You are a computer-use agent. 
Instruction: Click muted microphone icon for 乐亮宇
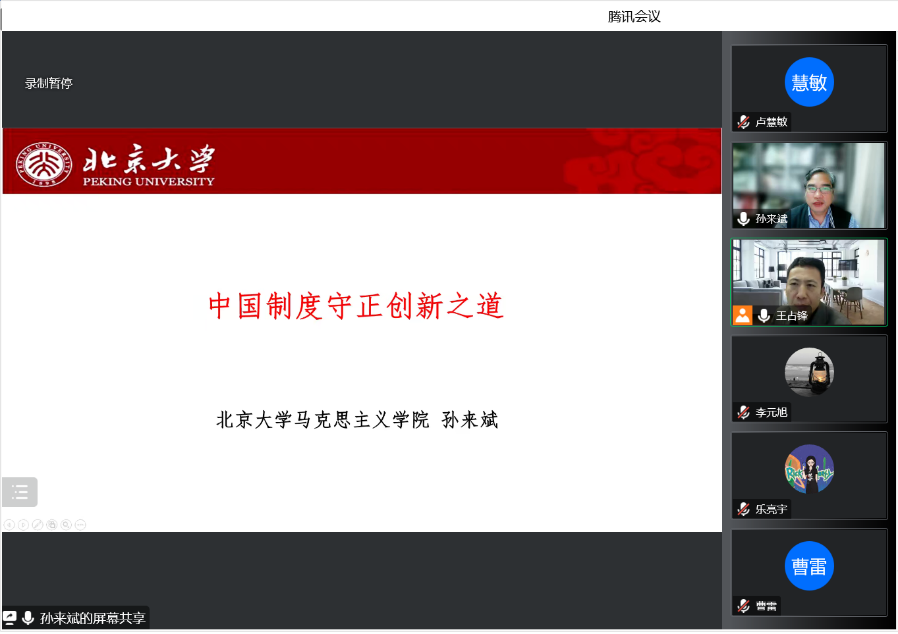click(744, 509)
